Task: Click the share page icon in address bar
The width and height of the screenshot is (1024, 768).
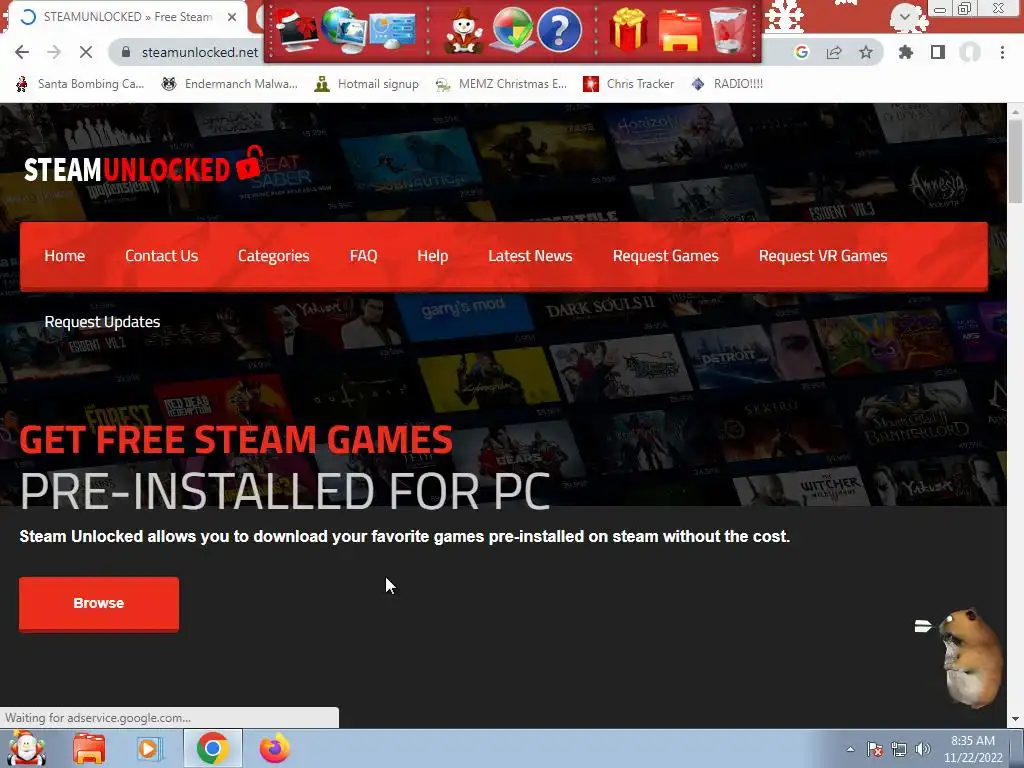Action: tap(834, 52)
